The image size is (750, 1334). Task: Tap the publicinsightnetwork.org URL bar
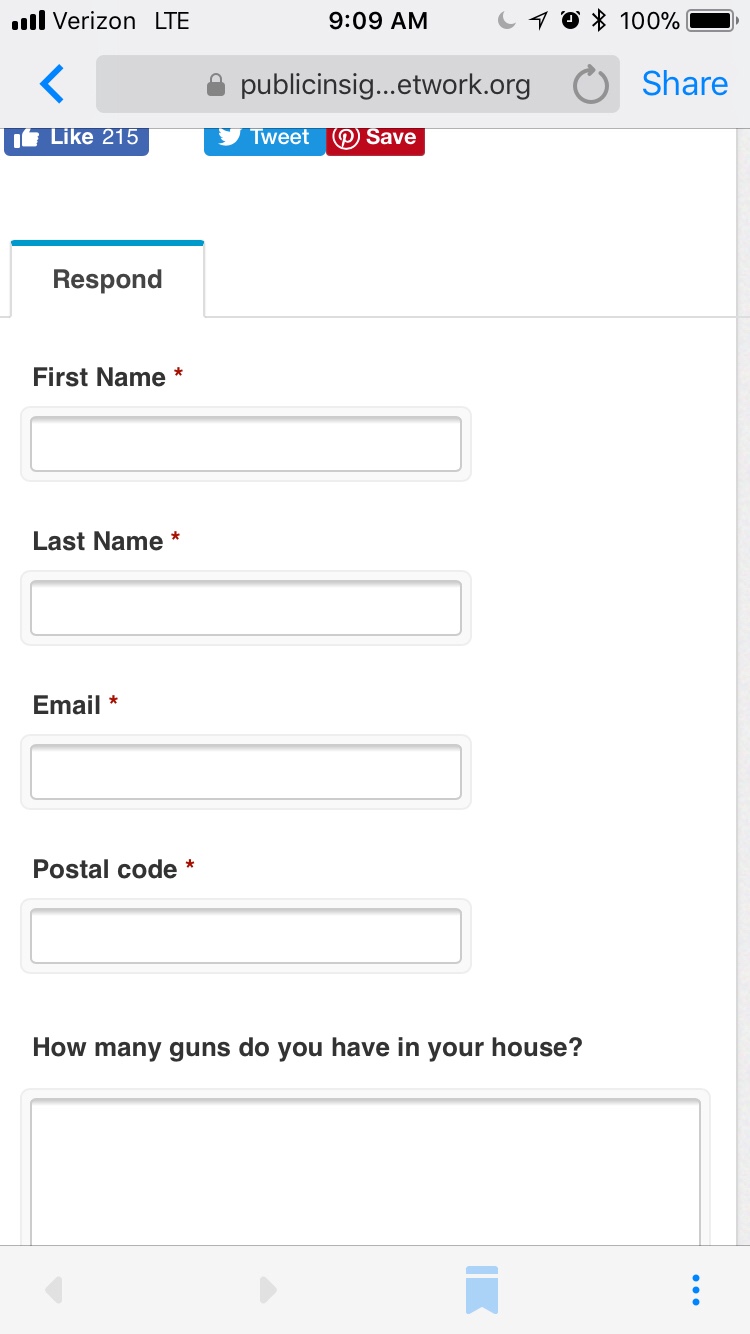[385, 85]
